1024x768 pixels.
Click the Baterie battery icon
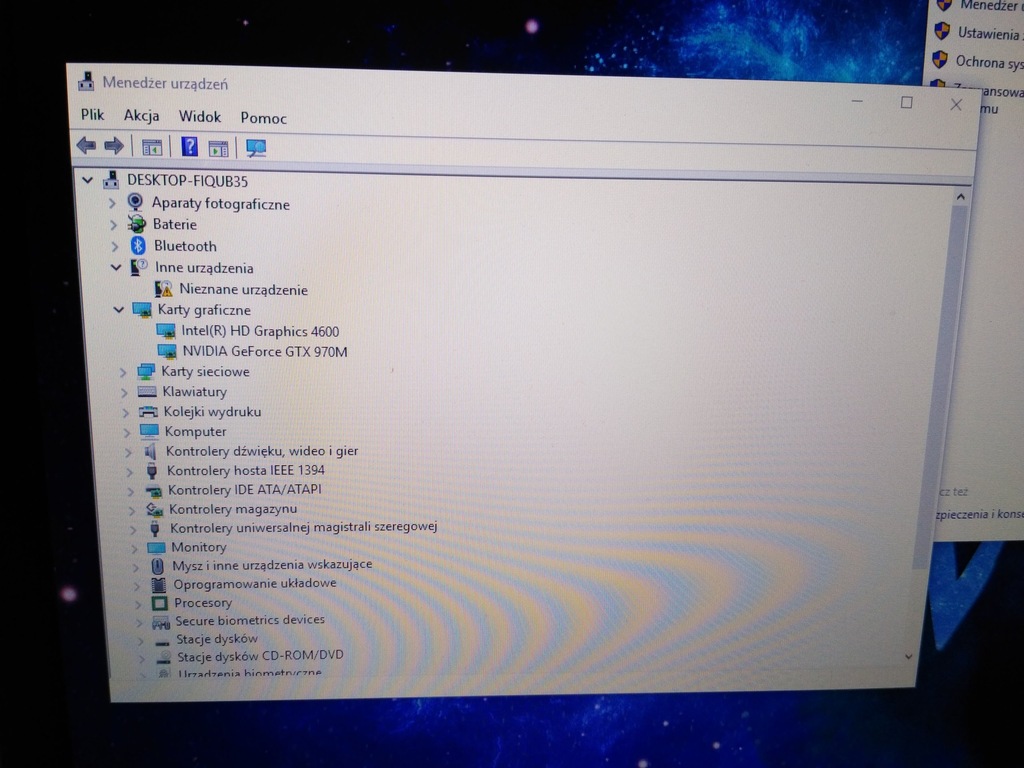[x=136, y=224]
